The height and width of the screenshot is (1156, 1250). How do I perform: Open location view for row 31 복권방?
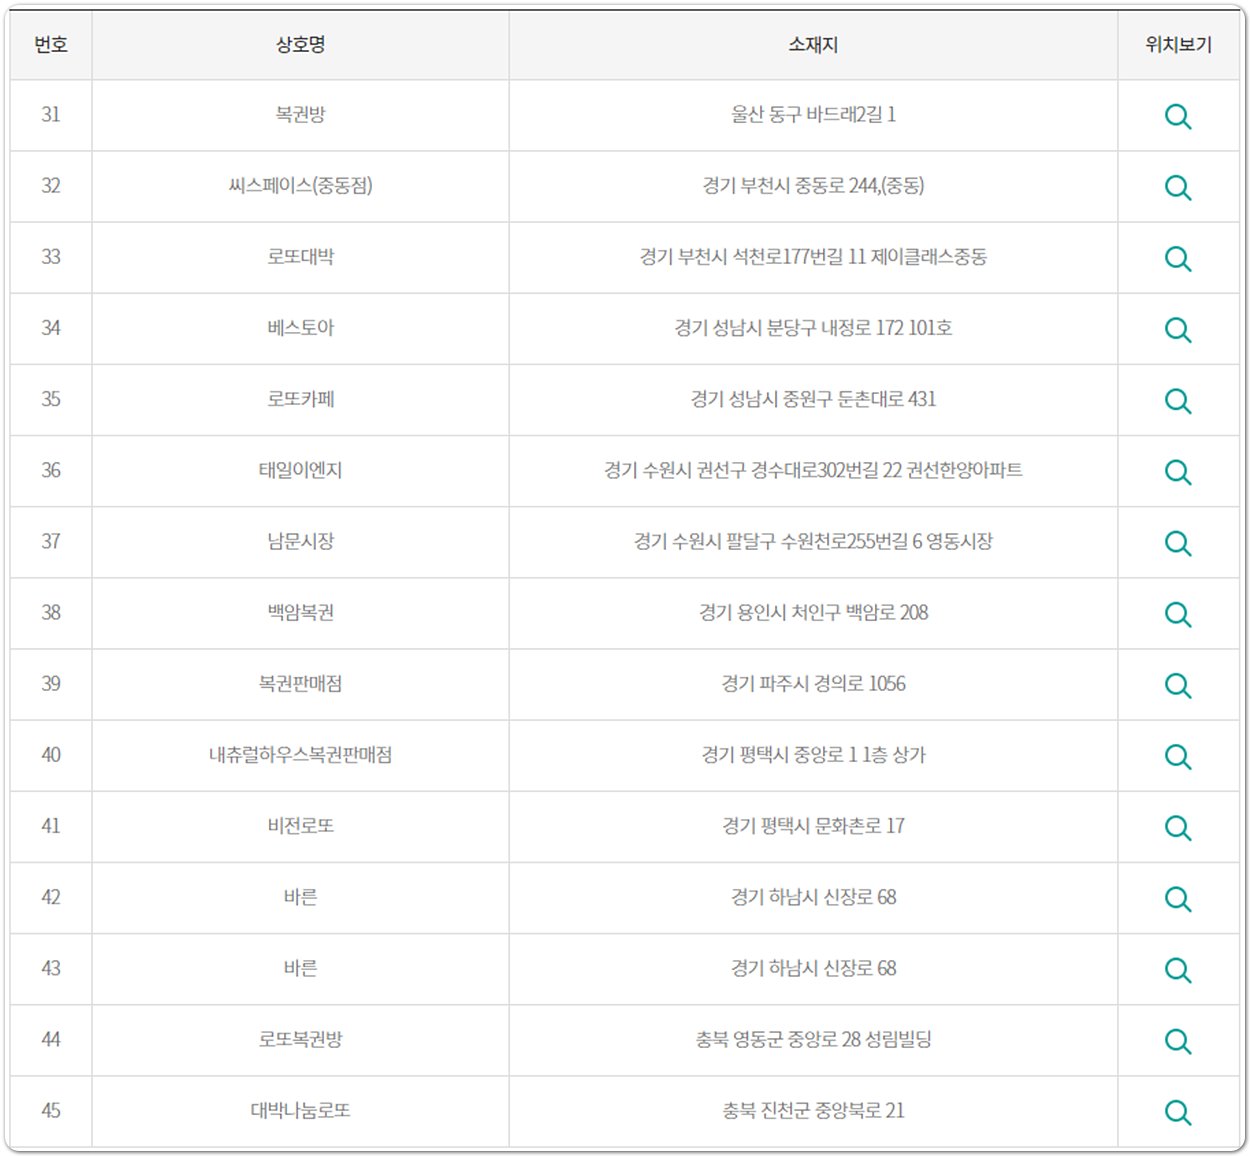[1178, 116]
